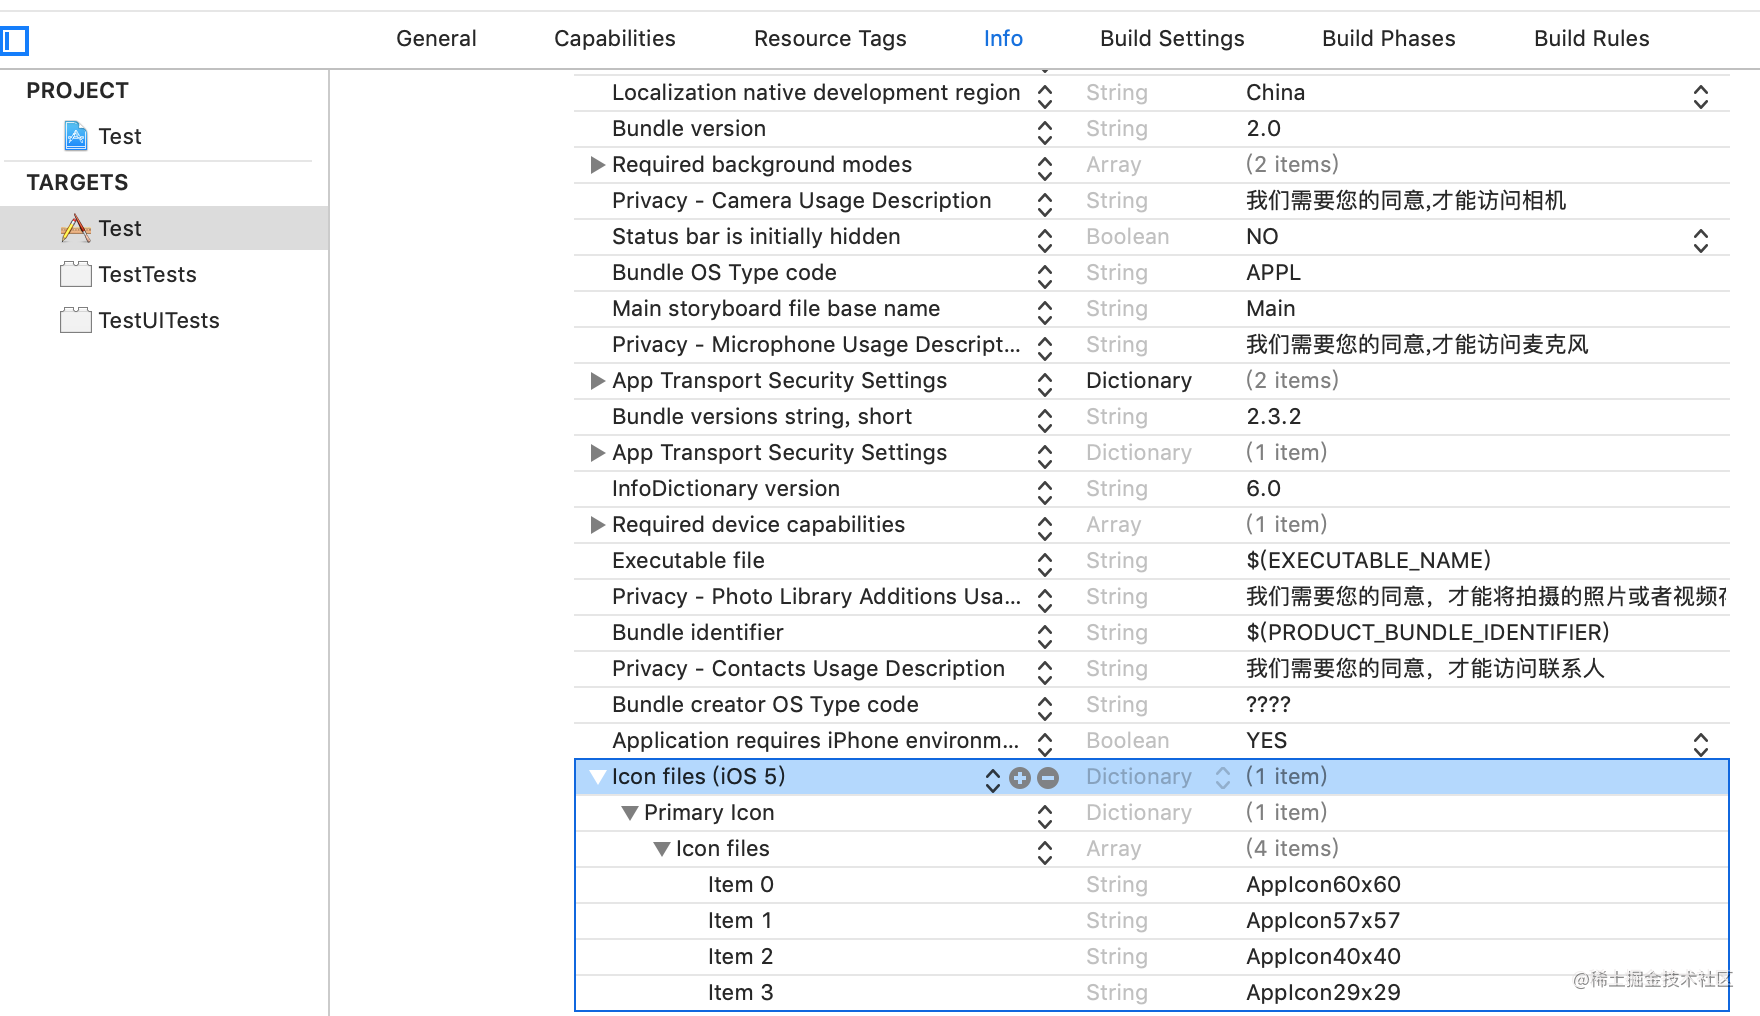Screen dimensions: 1760x1016
Task: Add a row with the plus icon on Icon files (iOS 5)
Action: 1020,778
